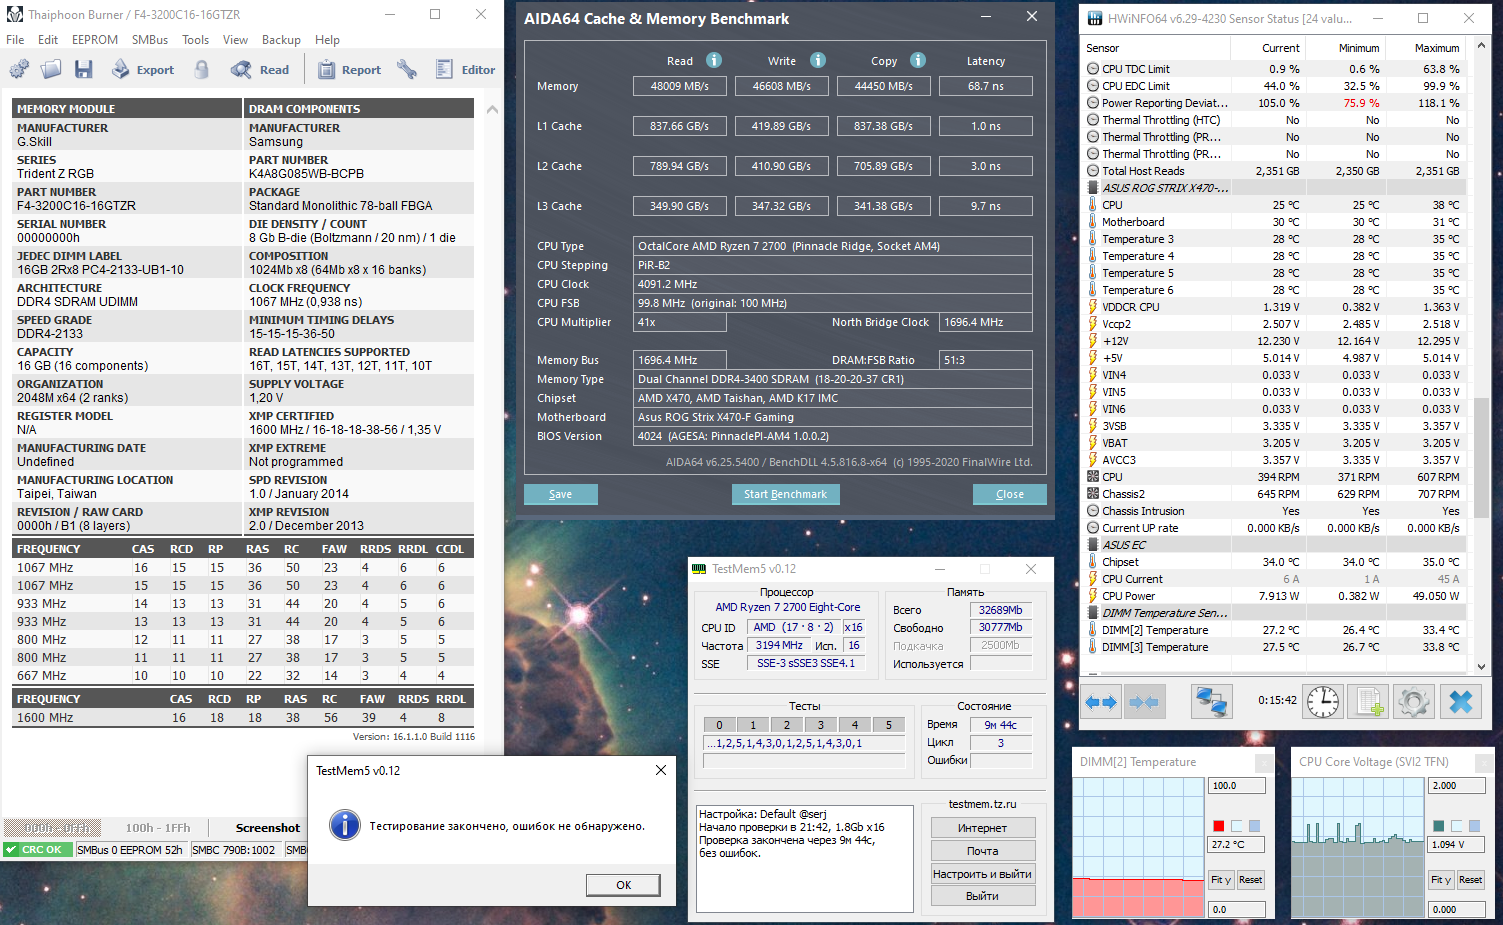Click the red color swatch in DIMM[2] Temperature graph

1218,826
